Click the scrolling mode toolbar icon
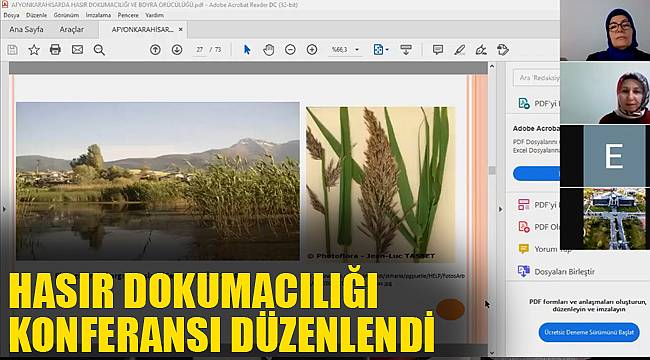 pyautogui.click(x=406, y=50)
